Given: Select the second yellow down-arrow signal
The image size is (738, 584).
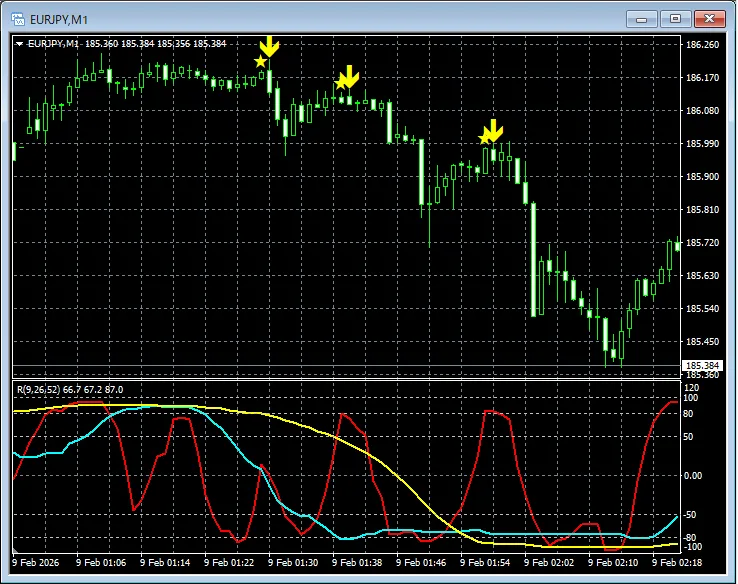Looking at the screenshot, I should (x=349, y=76).
